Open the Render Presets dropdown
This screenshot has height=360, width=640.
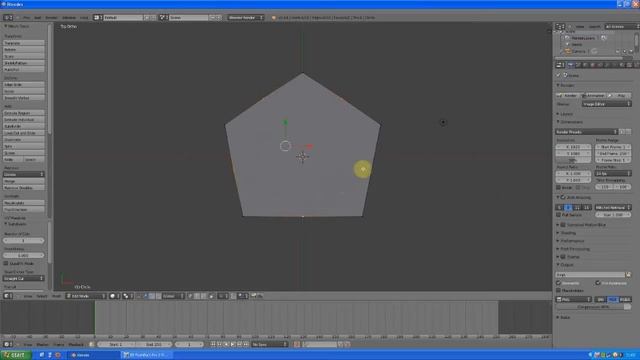[587, 132]
